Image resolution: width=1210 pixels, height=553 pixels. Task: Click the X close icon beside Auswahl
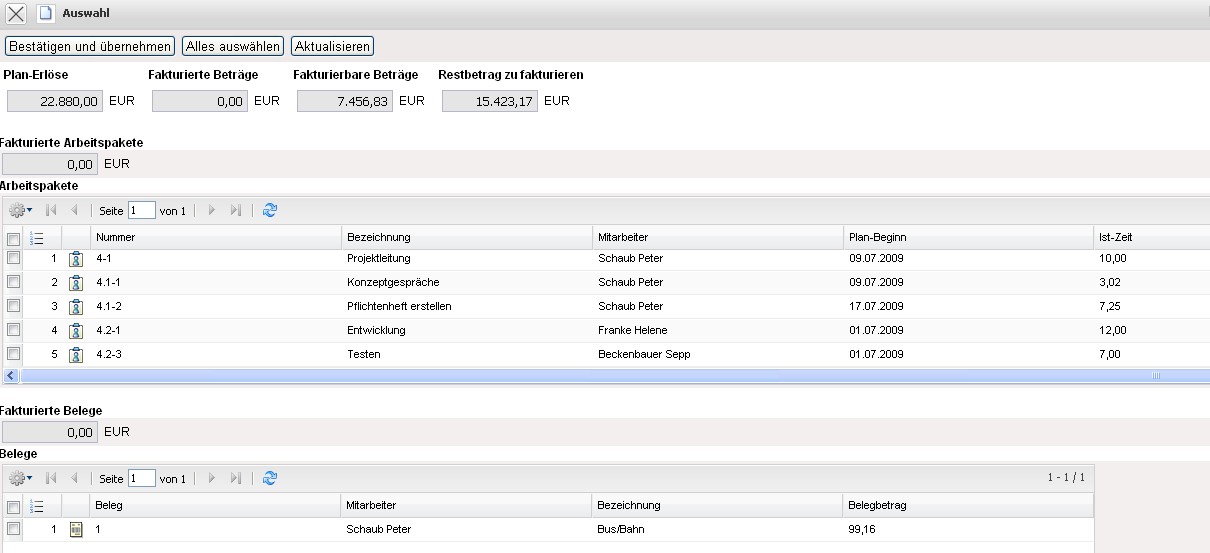[x=17, y=14]
